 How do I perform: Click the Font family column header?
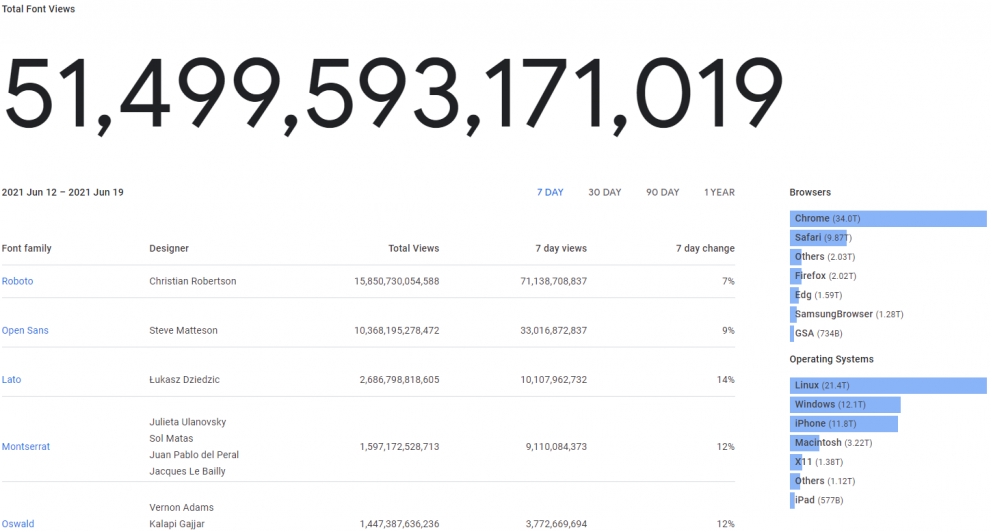pyautogui.click(x=27, y=248)
